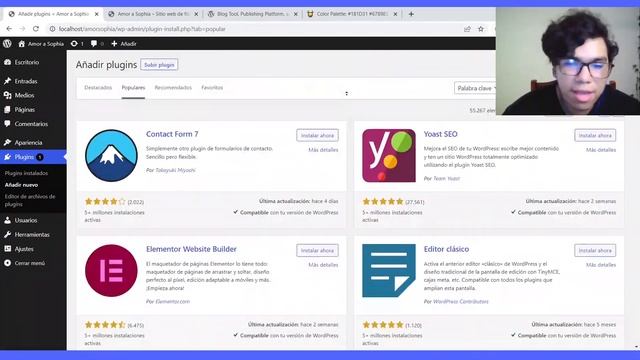Open author link Takayuki Miyoshi

tap(175, 170)
